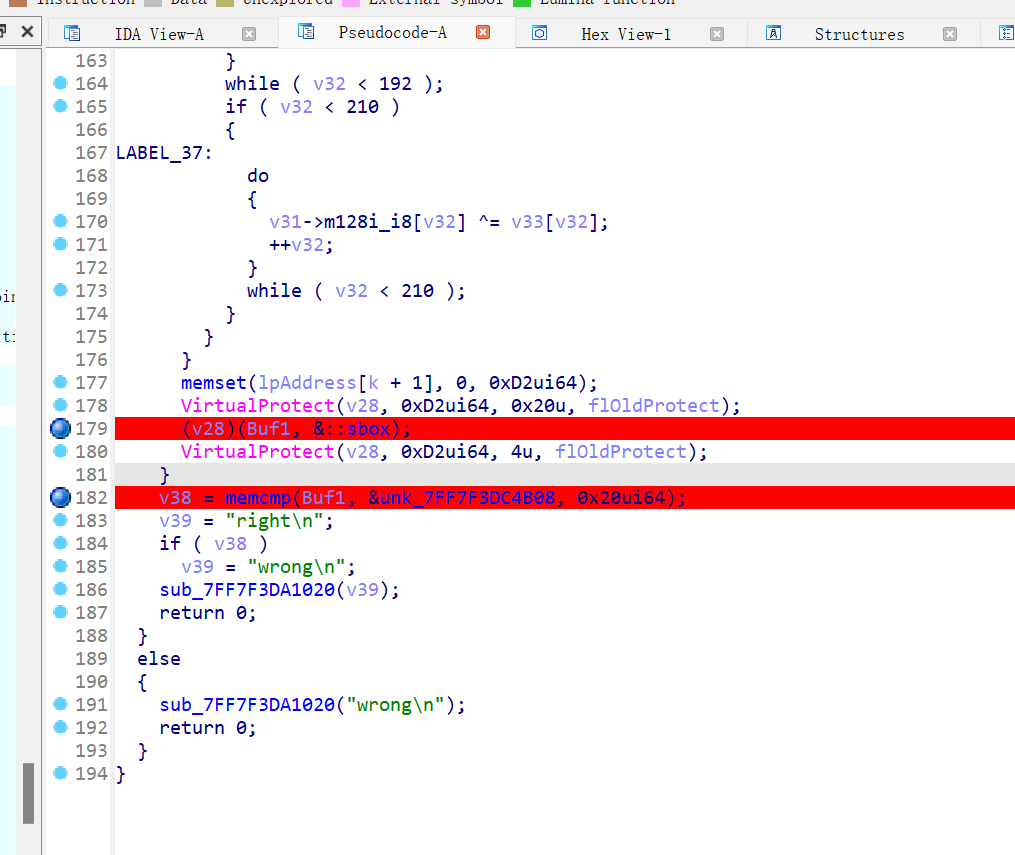The image size is (1015, 855).
Task: Click unk_7FF7F3DC4B08 in the memcmp call
Action: (x=474, y=498)
